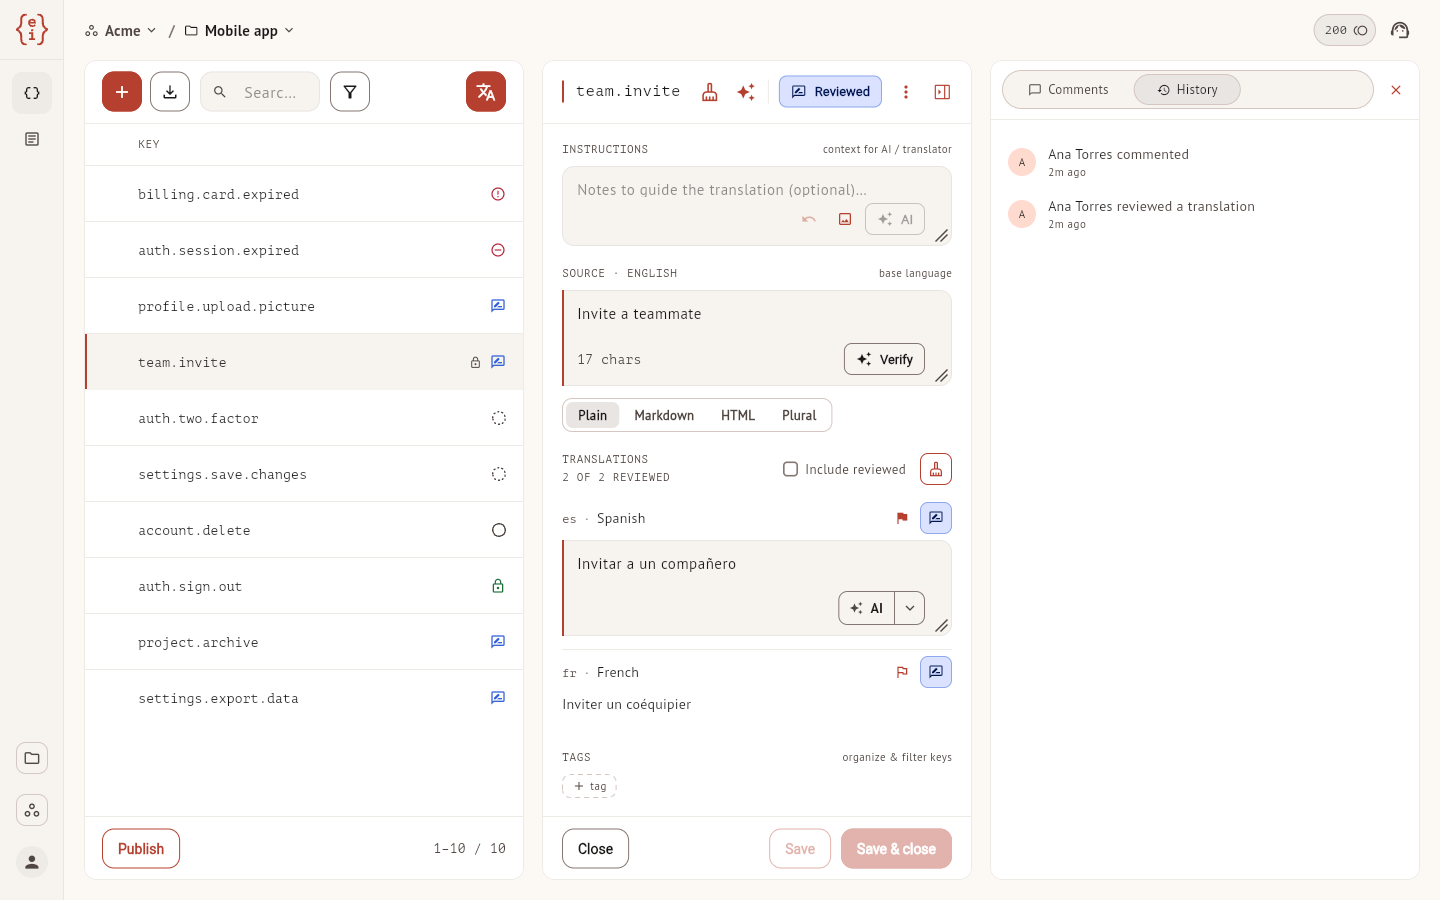The width and height of the screenshot is (1440, 900).
Task: Select the Markdown format tab
Action: (664, 416)
